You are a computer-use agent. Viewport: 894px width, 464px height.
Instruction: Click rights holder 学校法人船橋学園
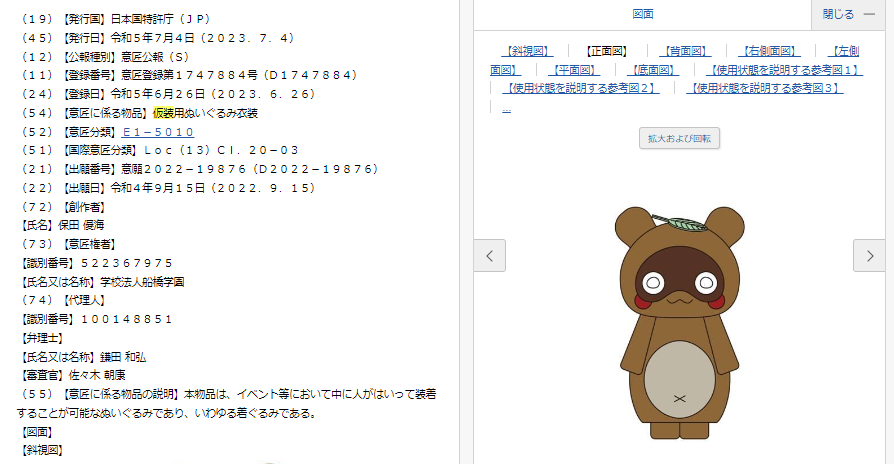(142, 282)
